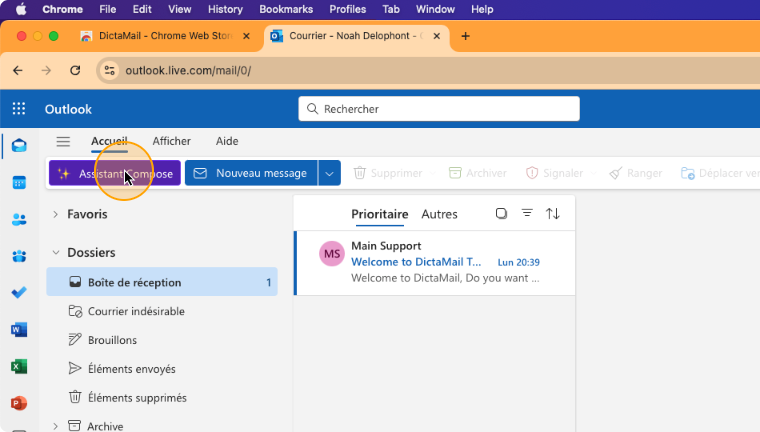Go back in browser history

pos(18,71)
